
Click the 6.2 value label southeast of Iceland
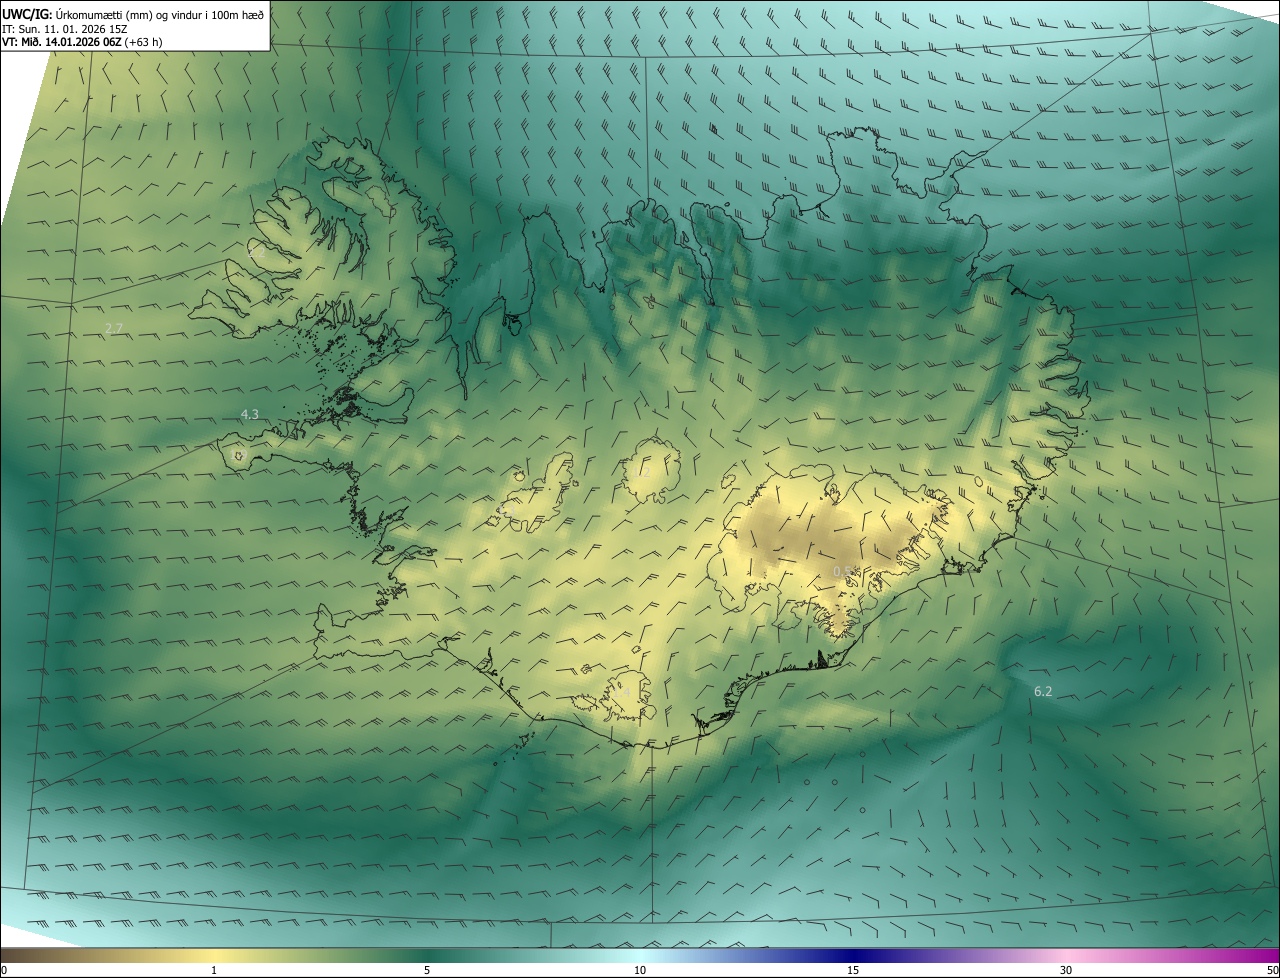click(x=1042, y=691)
